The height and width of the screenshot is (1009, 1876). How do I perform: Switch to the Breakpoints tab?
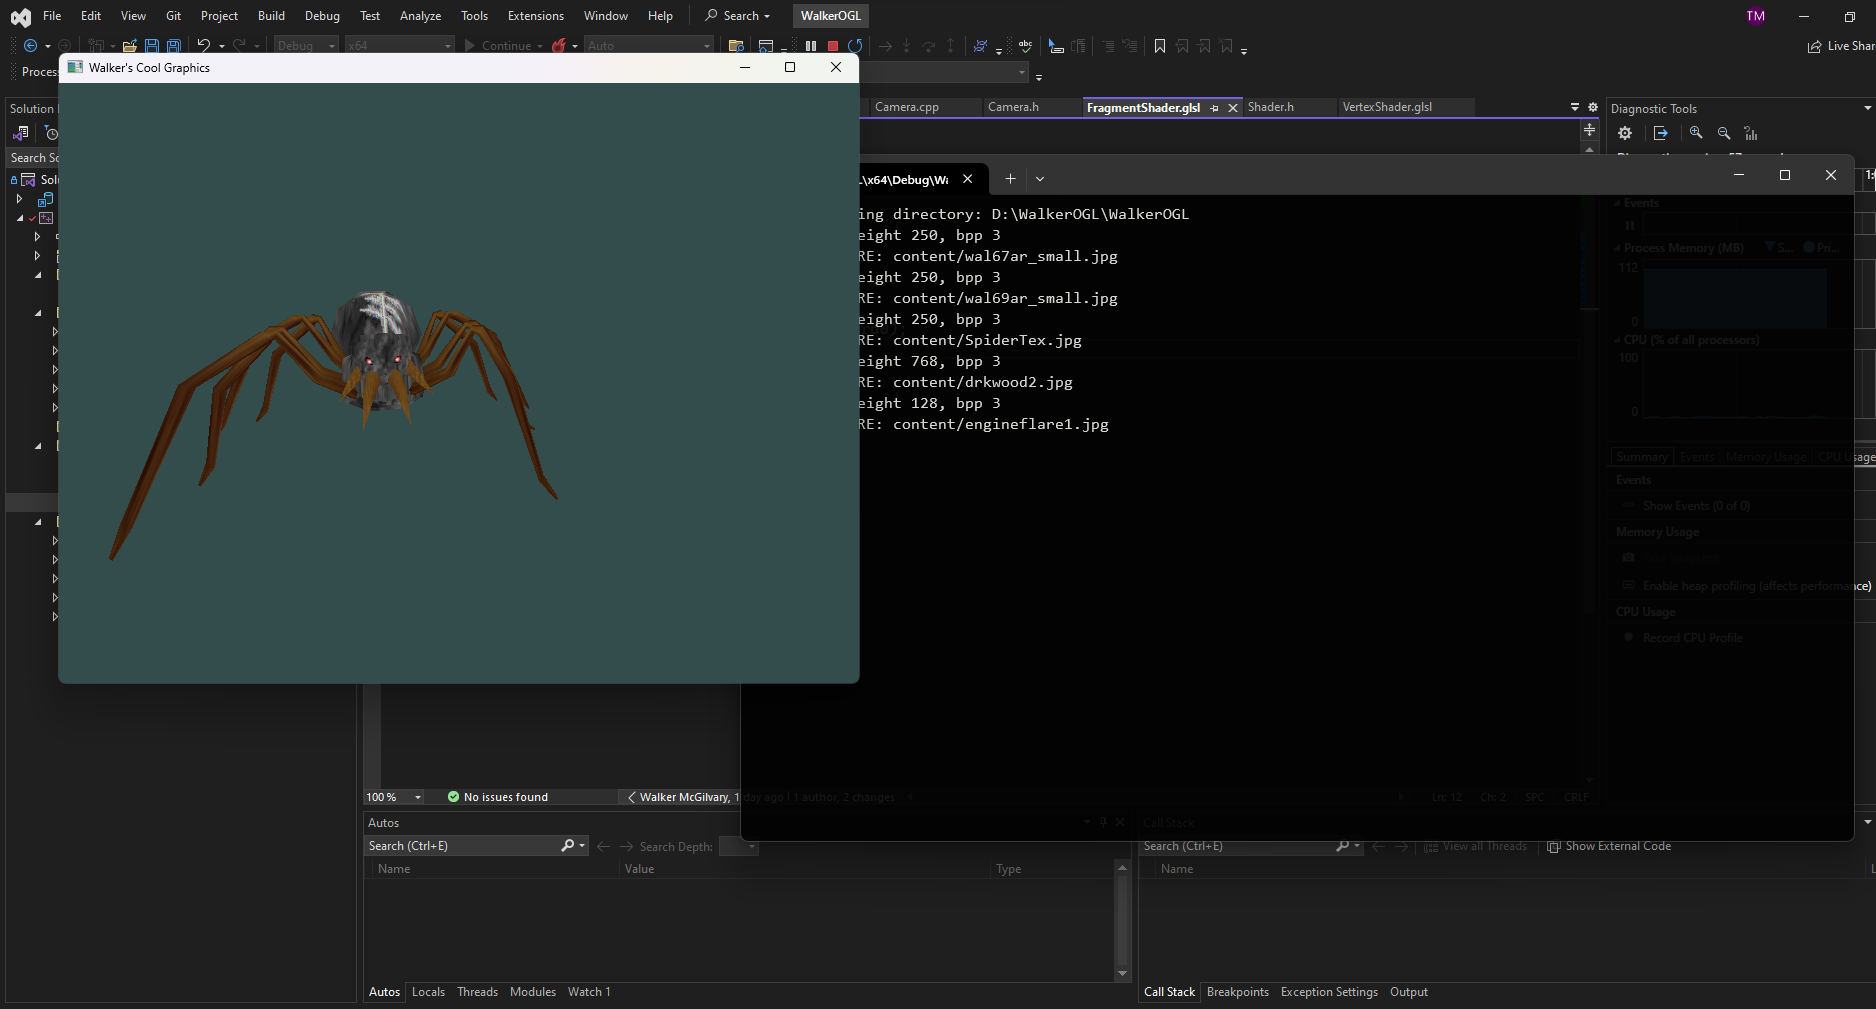coord(1238,992)
